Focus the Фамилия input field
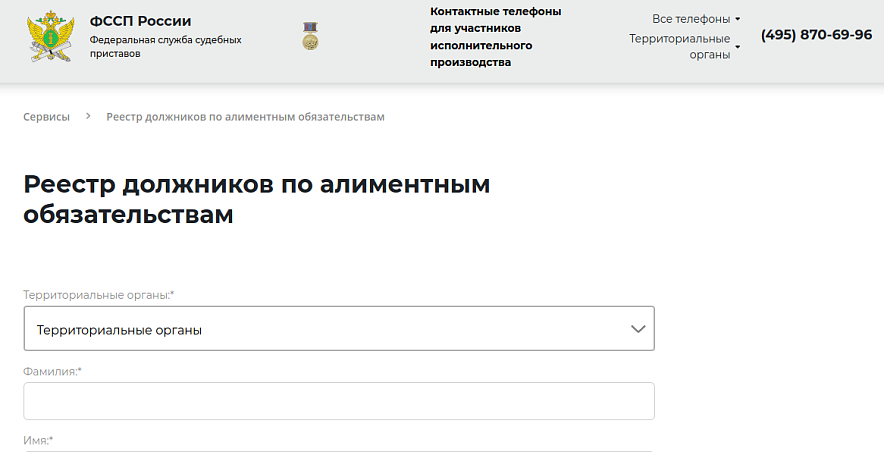This screenshot has height=452, width=884. click(338, 401)
